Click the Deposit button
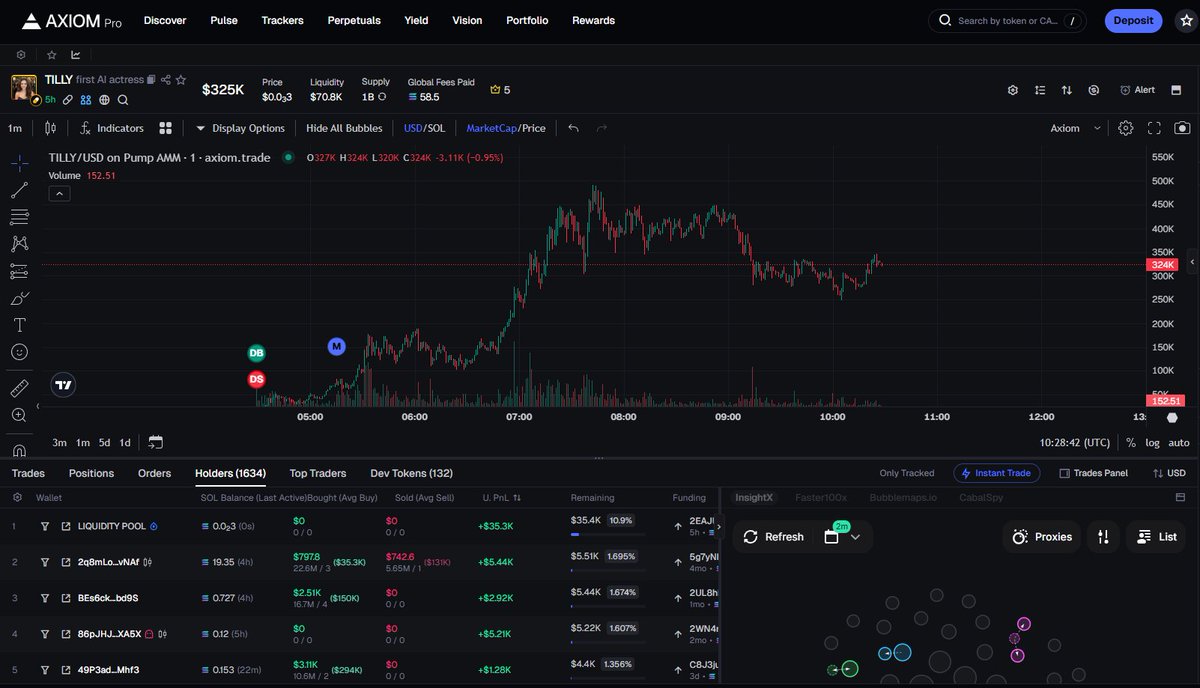Image resolution: width=1200 pixels, height=688 pixels. (1133, 20)
